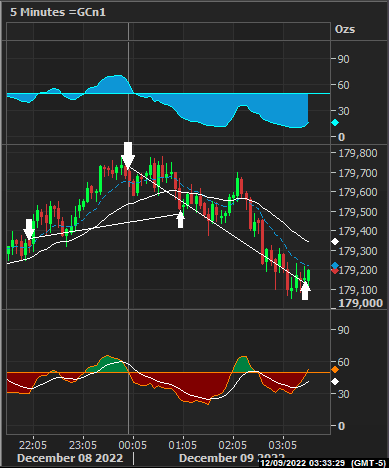
Task: Click the 22:05 time axis label
Action: (x=33, y=445)
